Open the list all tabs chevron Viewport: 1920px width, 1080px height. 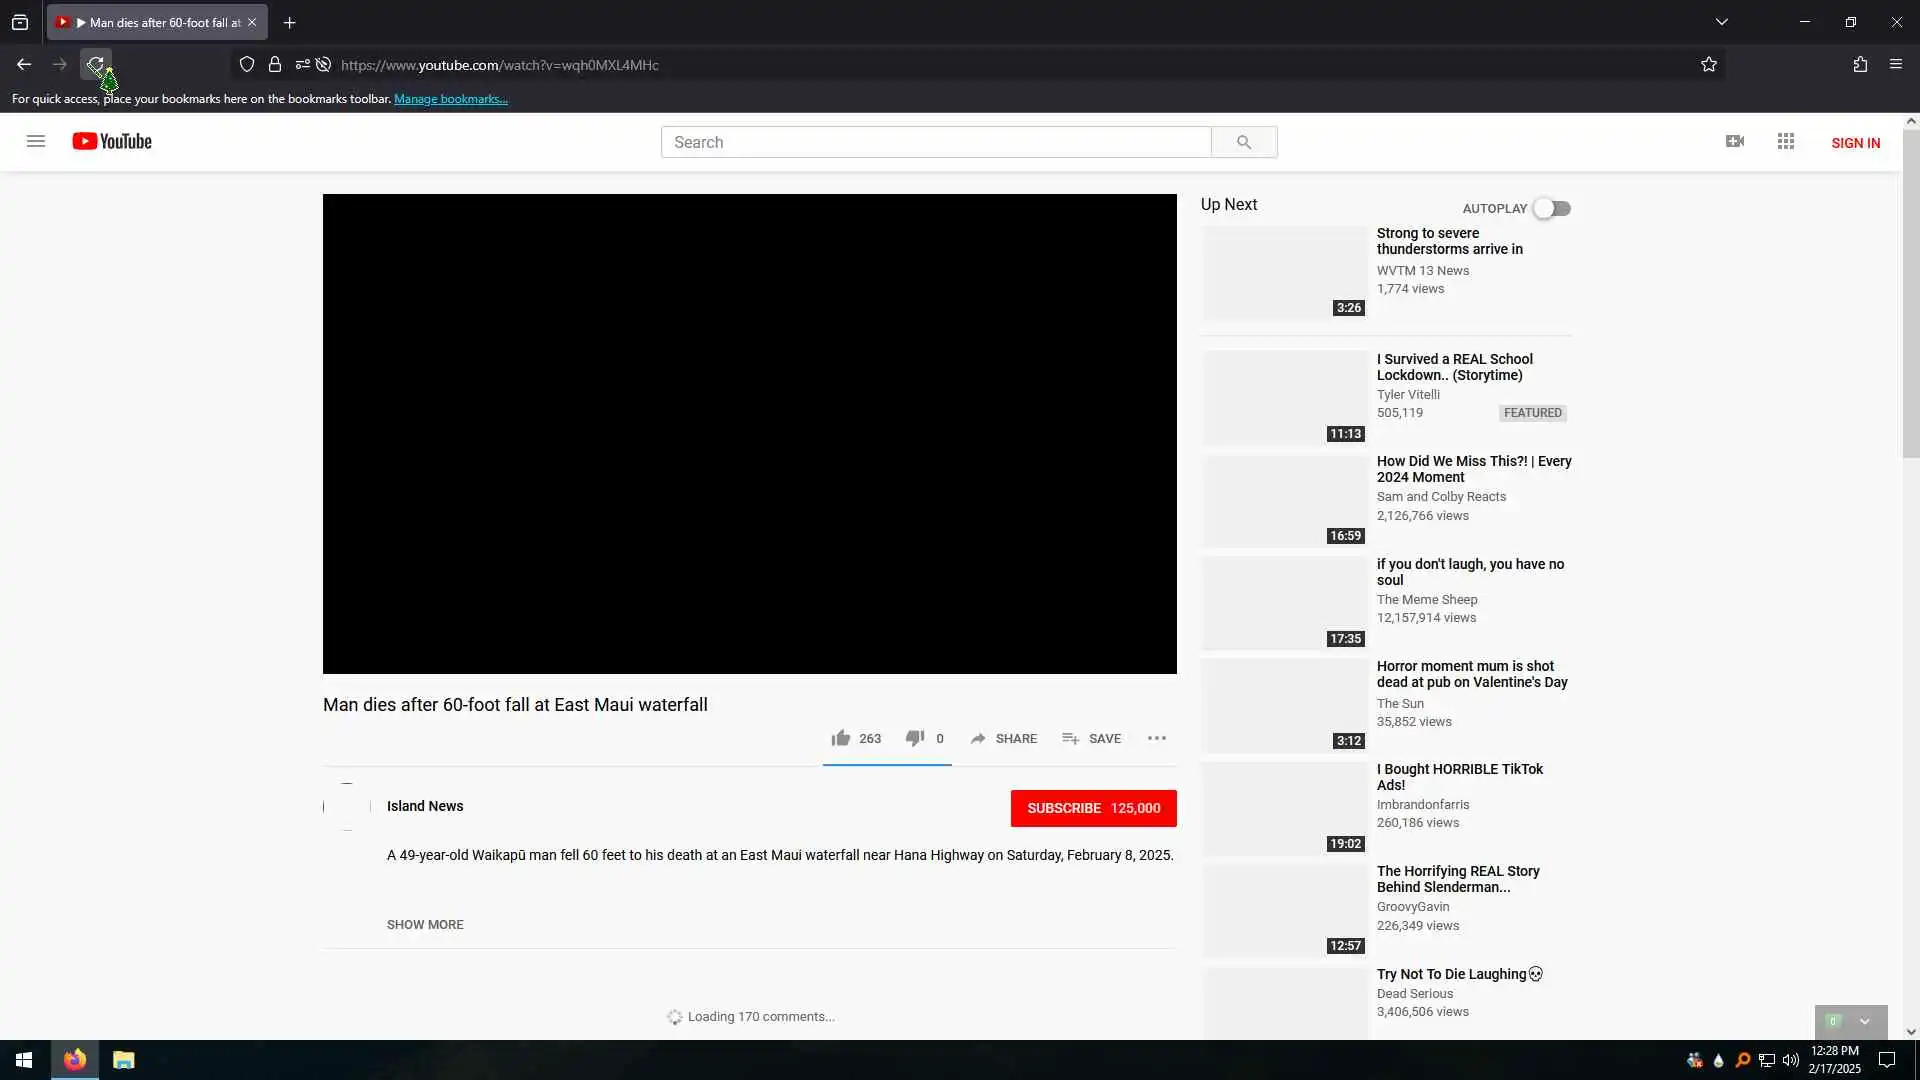tap(1722, 22)
